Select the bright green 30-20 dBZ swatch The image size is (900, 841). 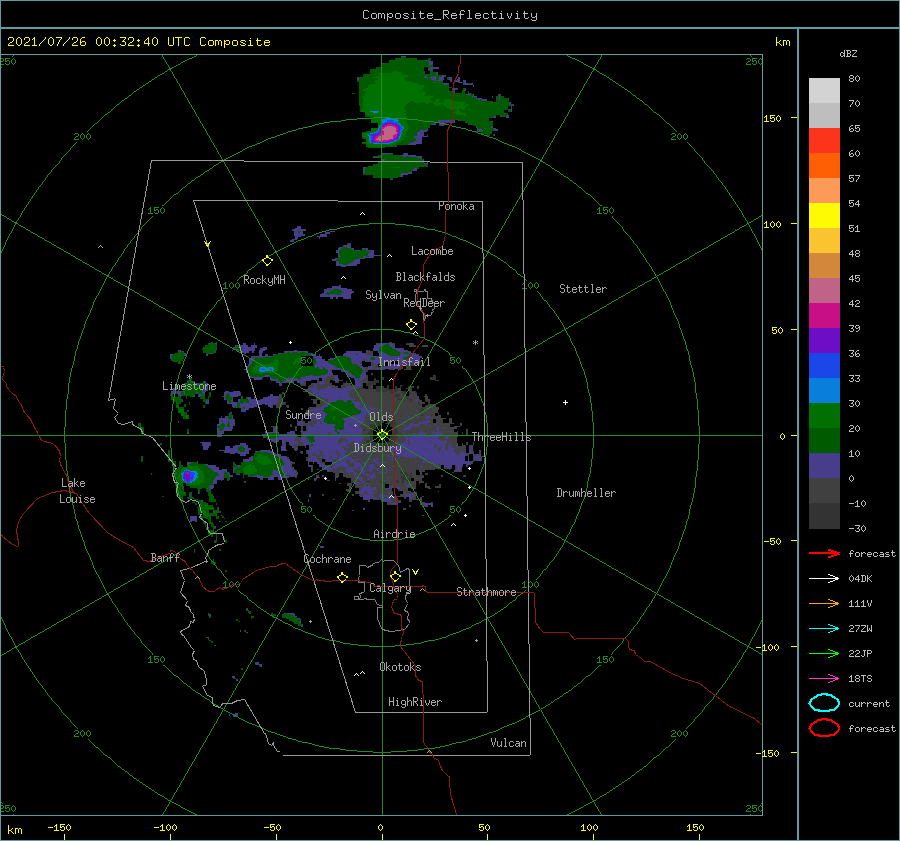(824, 416)
